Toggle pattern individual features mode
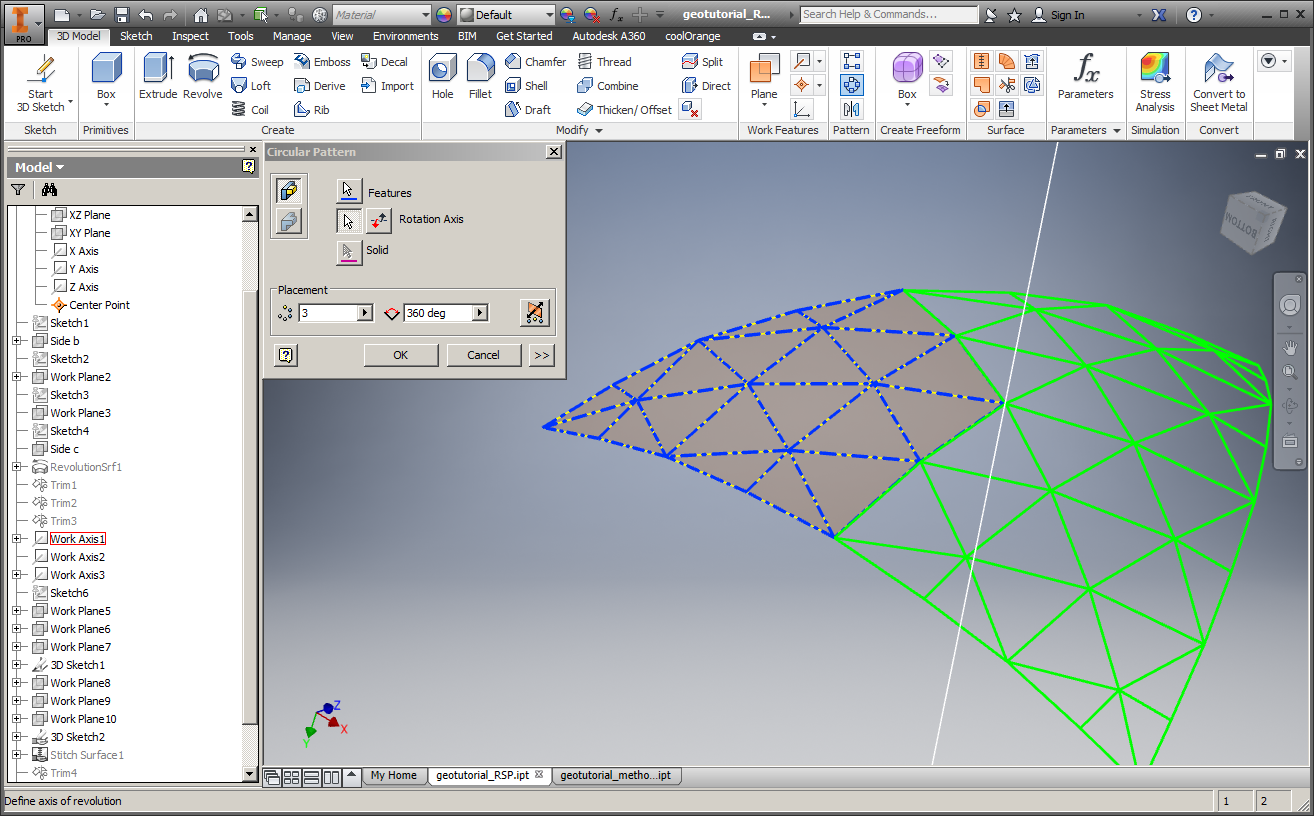The width and height of the screenshot is (1314, 816). [289, 190]
